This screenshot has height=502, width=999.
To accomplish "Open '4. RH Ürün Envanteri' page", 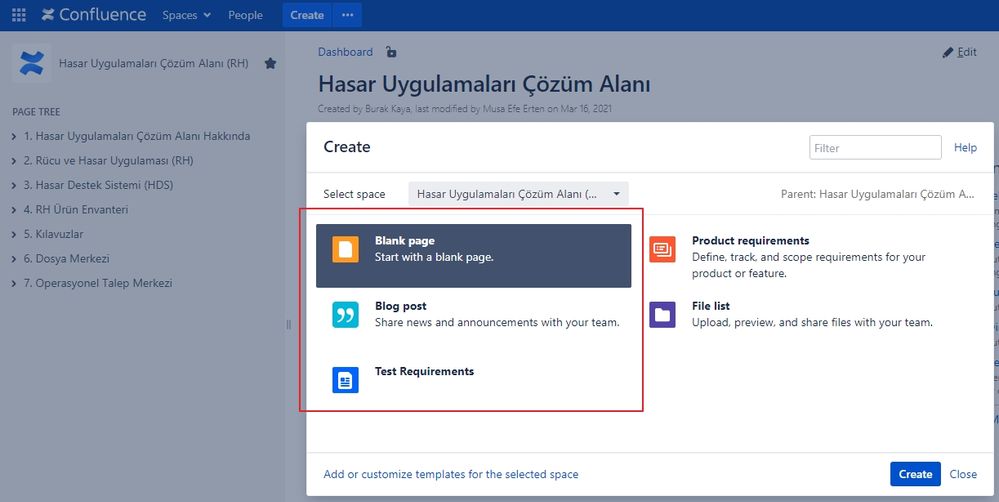I will pos(76,210).
